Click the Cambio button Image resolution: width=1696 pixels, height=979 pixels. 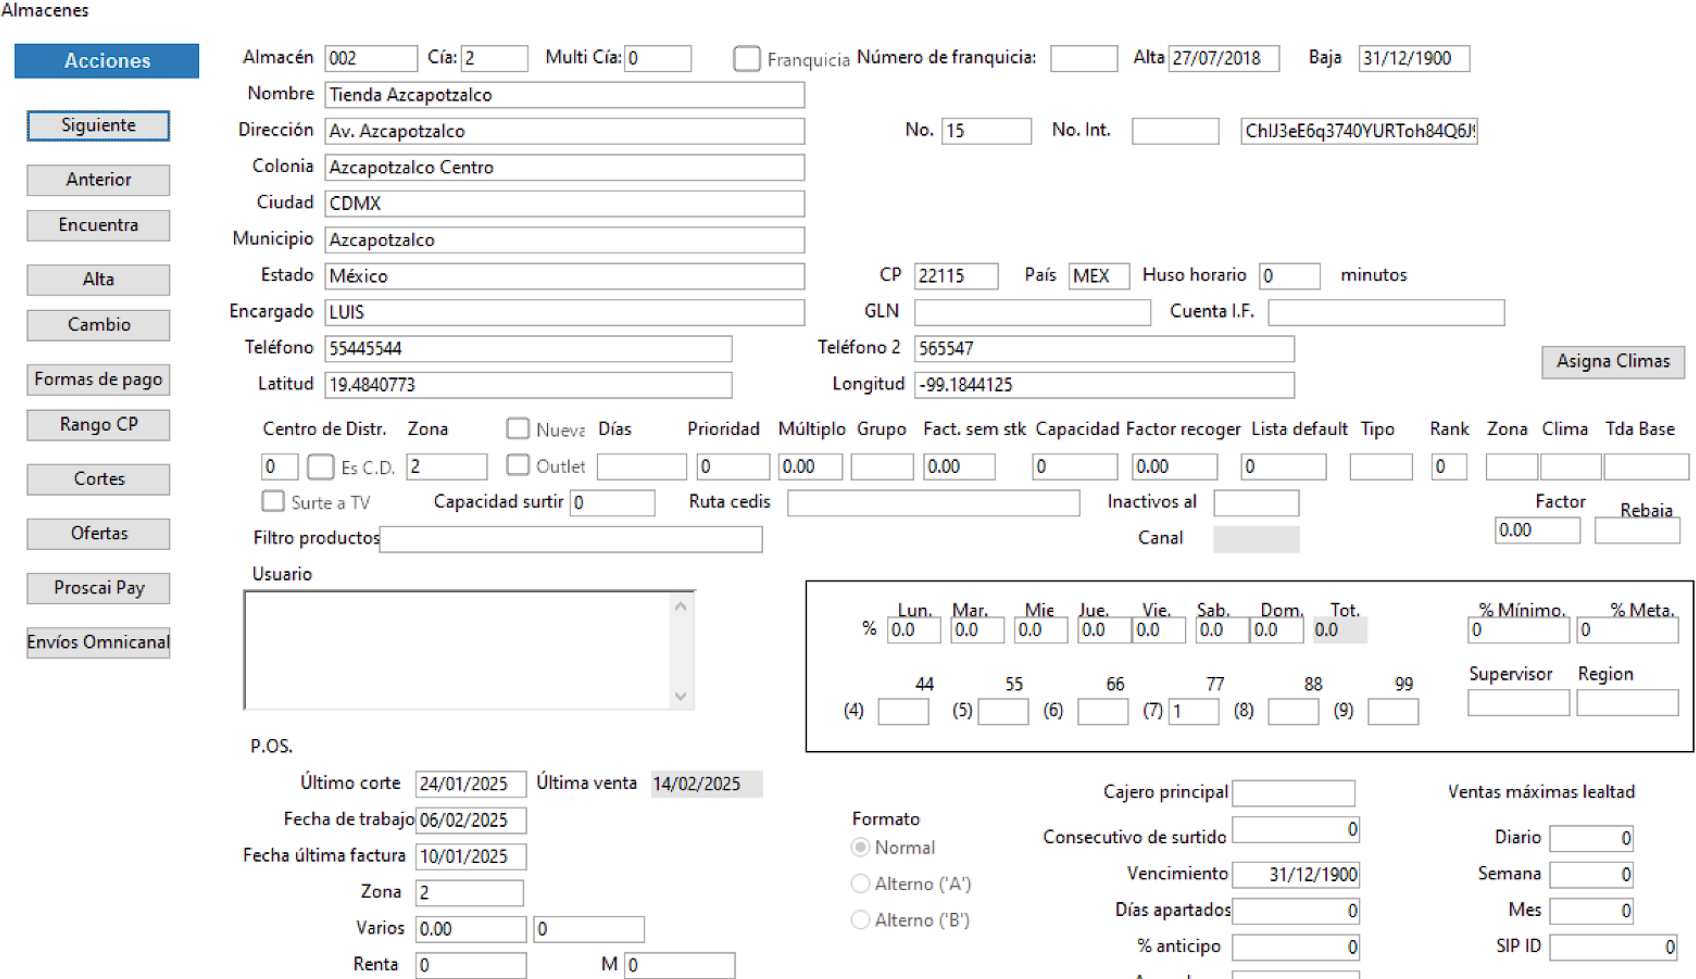pos(98,325)
